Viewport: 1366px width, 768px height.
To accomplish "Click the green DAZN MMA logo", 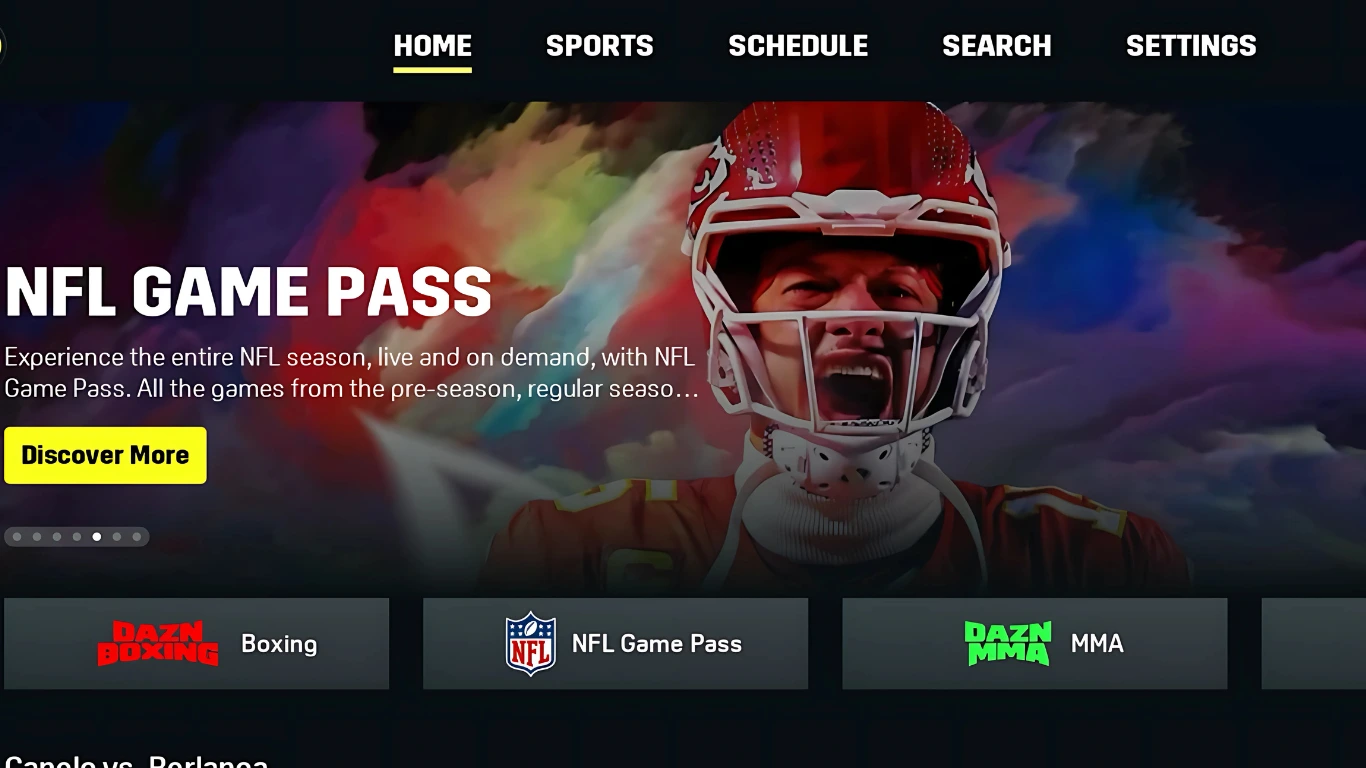I will 1008,644.
